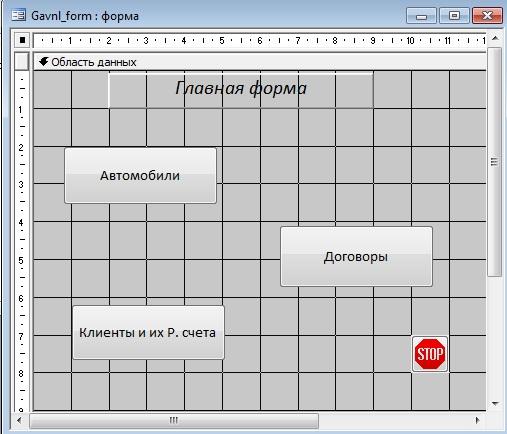Viewport: 507px width, 434px height.
Task: Click the vertical scrollbar thumb
Action: (x=495, y=162)
